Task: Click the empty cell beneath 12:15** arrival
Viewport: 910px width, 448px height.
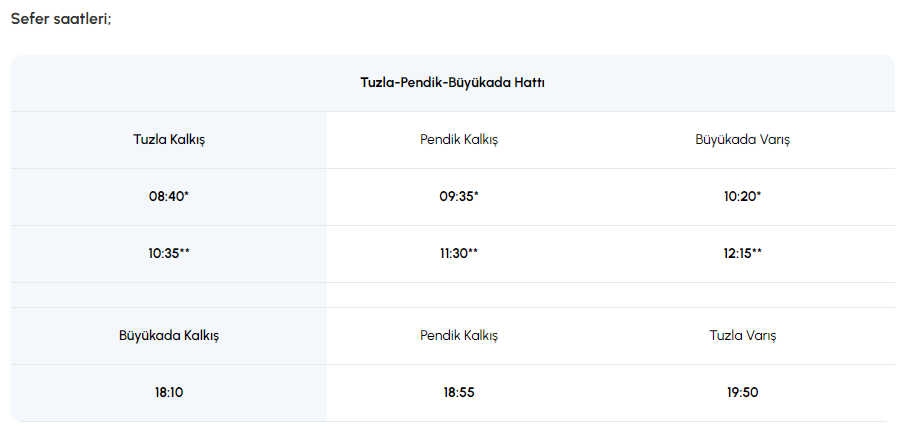Action: [x=742, y=295]
